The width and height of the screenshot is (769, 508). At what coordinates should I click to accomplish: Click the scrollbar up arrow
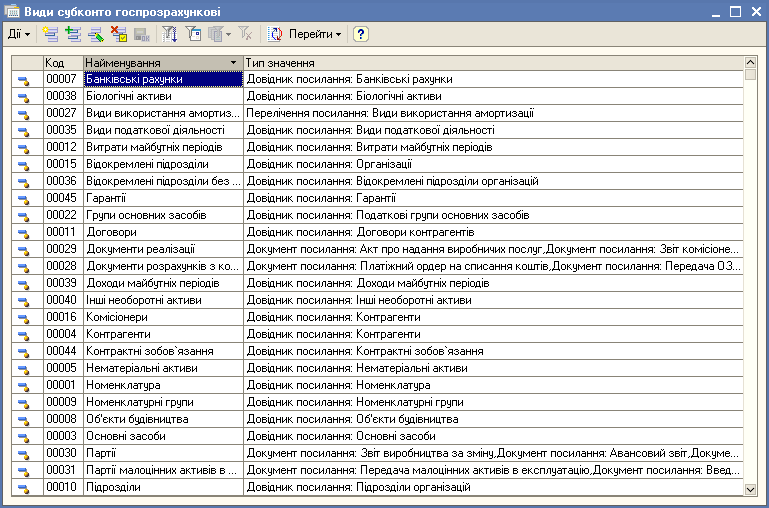coord(750,62)
